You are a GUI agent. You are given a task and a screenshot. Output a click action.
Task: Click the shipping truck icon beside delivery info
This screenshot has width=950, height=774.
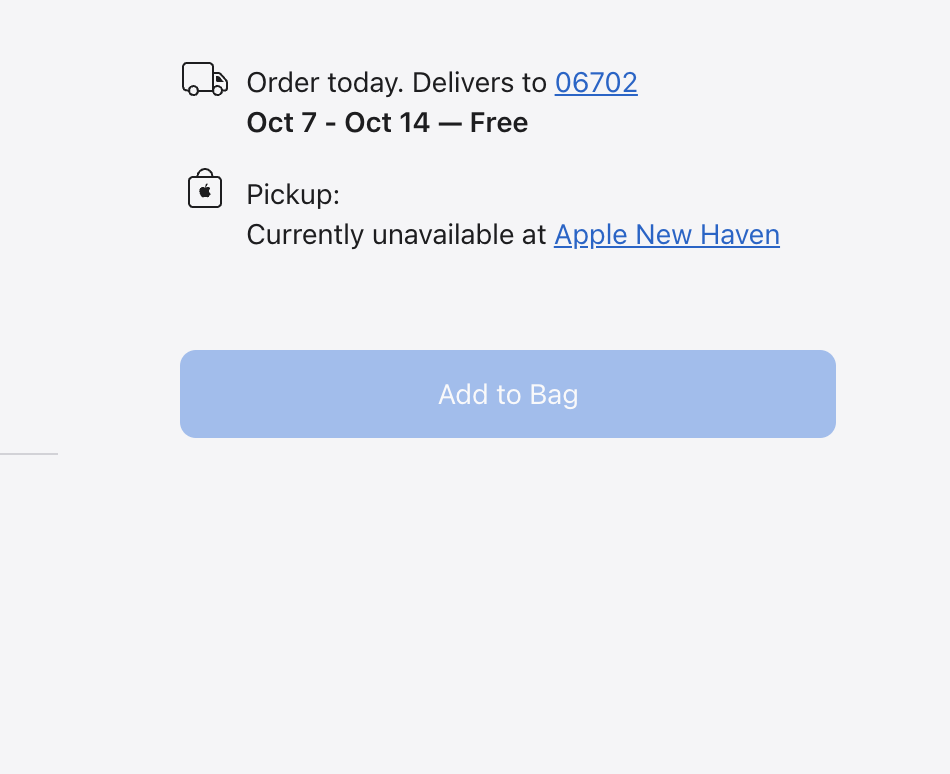[205, 78]
